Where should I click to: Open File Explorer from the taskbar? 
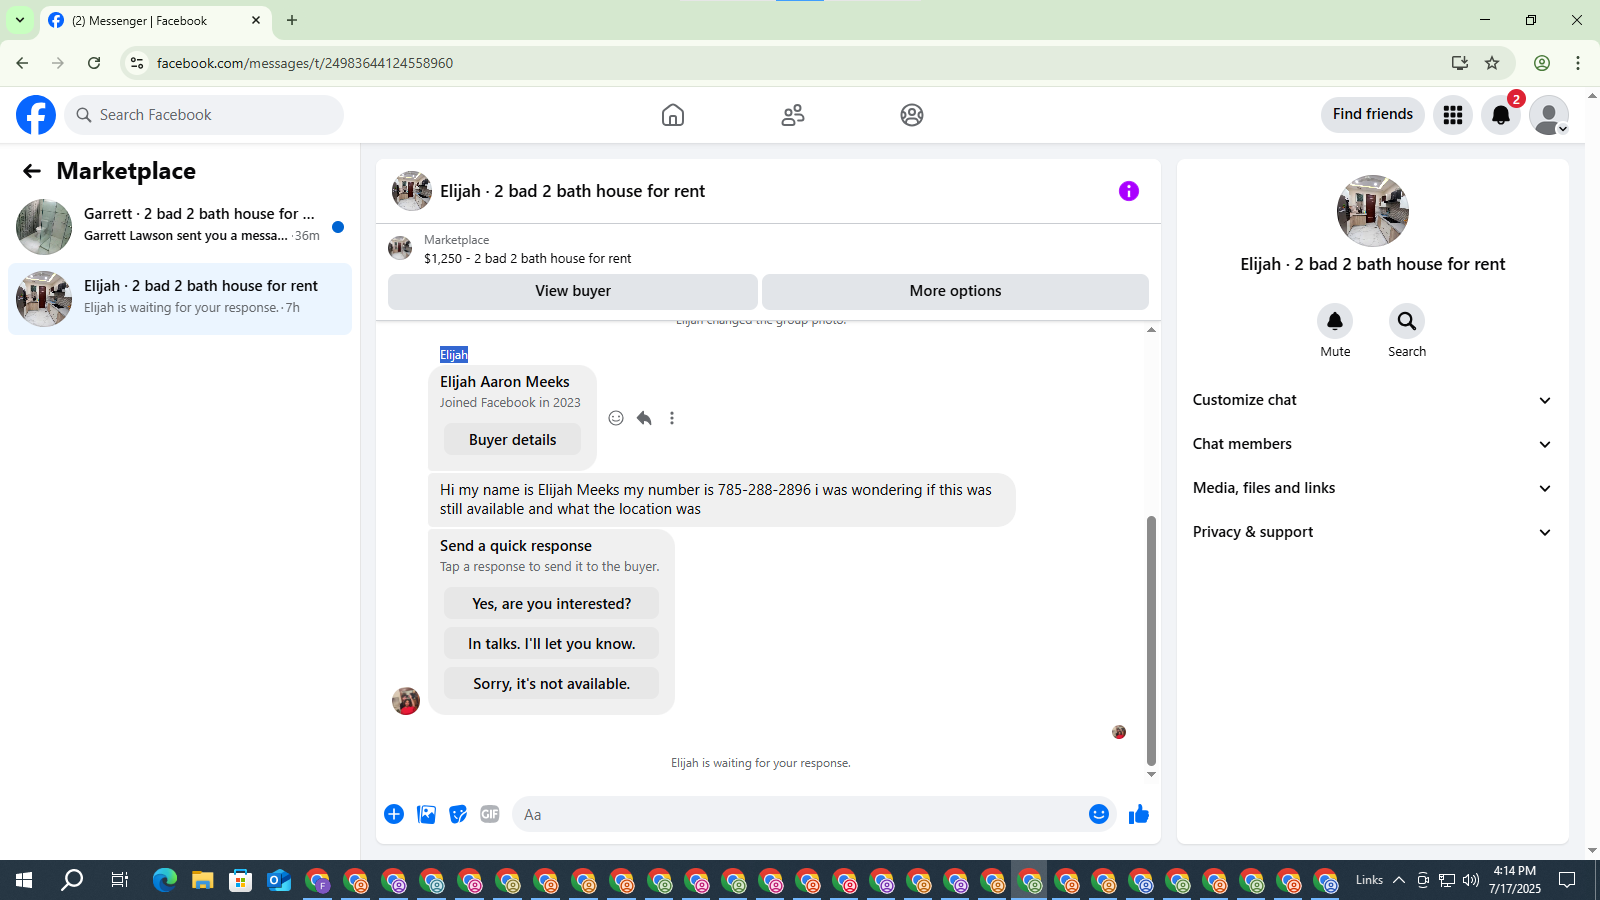tap(203, 880)
